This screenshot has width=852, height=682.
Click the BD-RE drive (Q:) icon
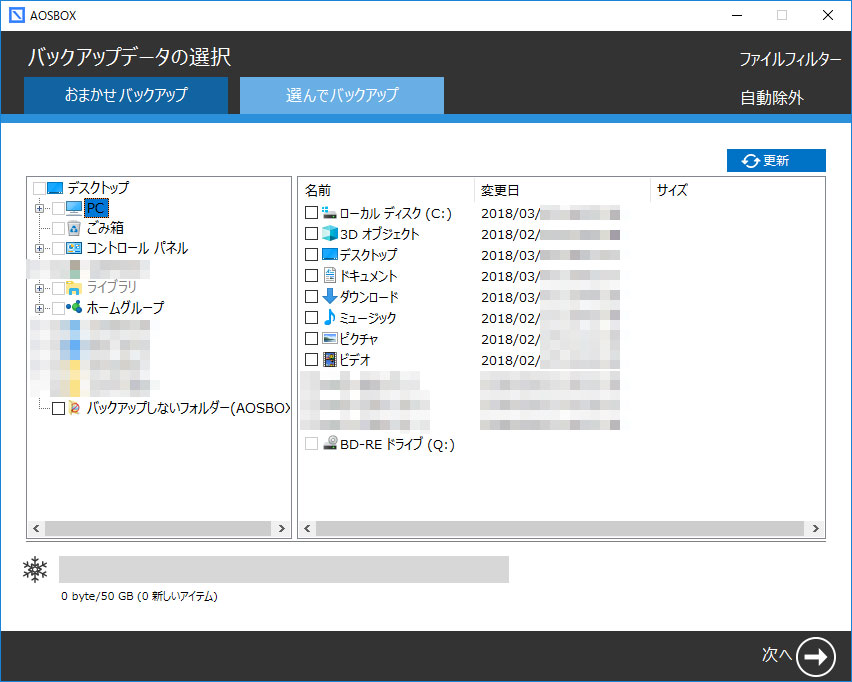[x=329, y=443]
